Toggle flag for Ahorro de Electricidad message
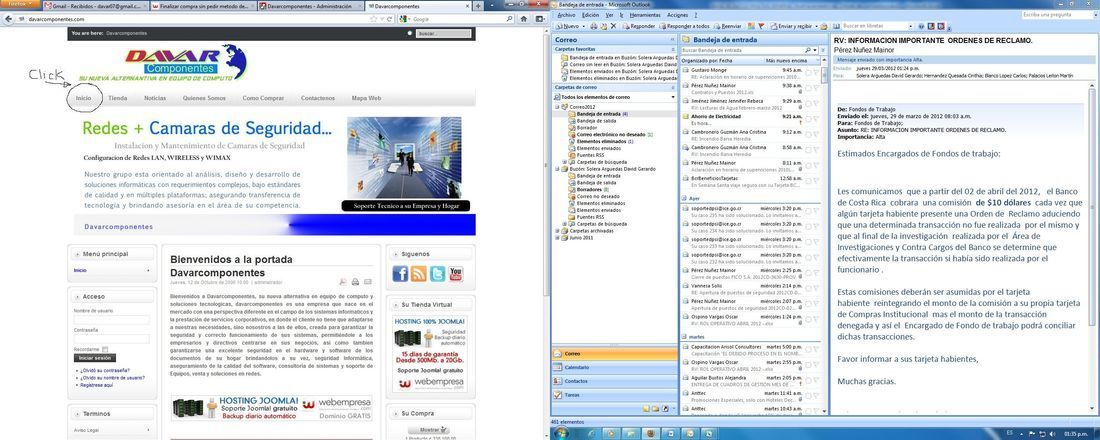Image resolution: width=1100 pixels, height=440 pixels. (x=816, y=118)
